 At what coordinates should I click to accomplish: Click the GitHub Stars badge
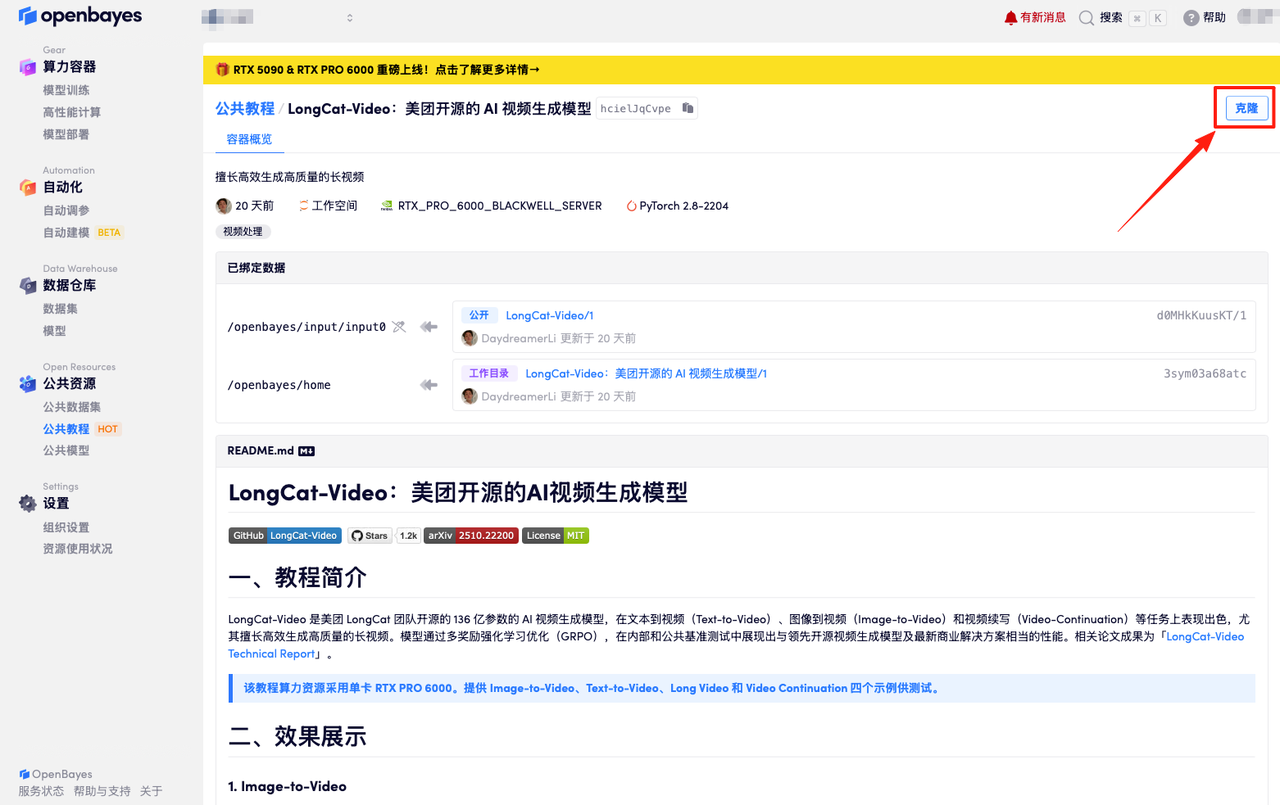[x=370, y=535]
